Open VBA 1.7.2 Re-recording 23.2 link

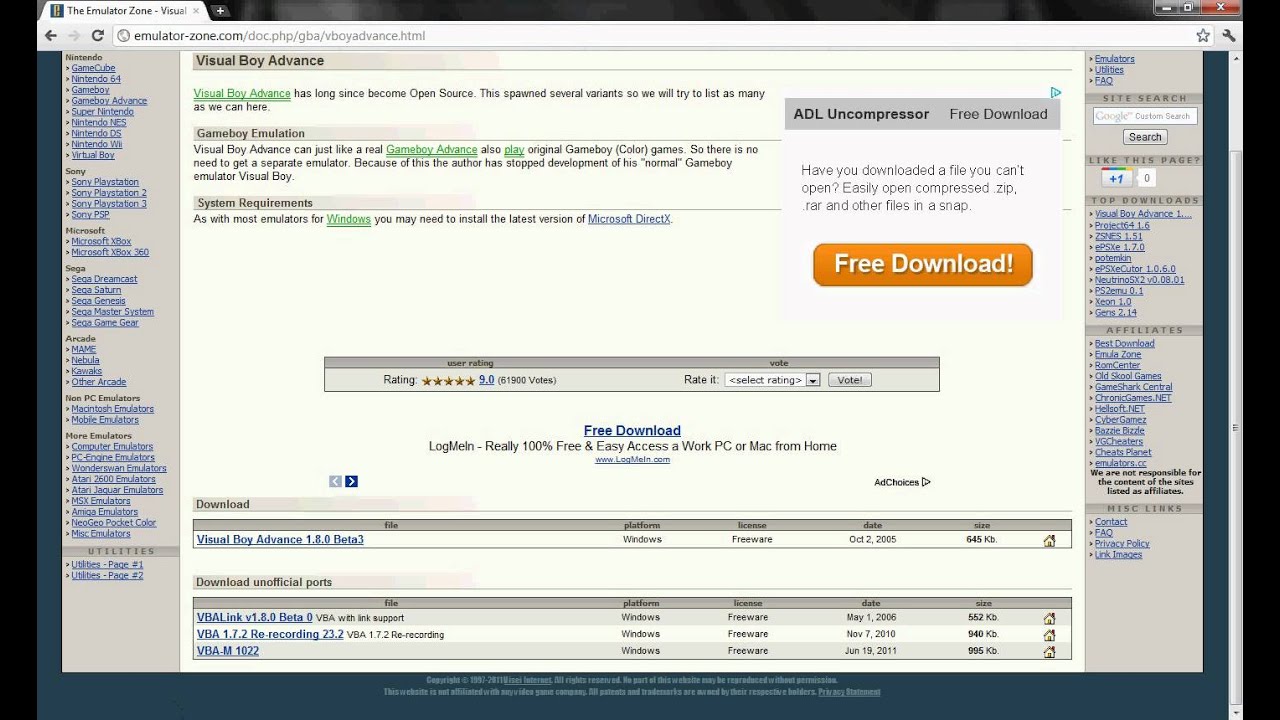[270, 634]
